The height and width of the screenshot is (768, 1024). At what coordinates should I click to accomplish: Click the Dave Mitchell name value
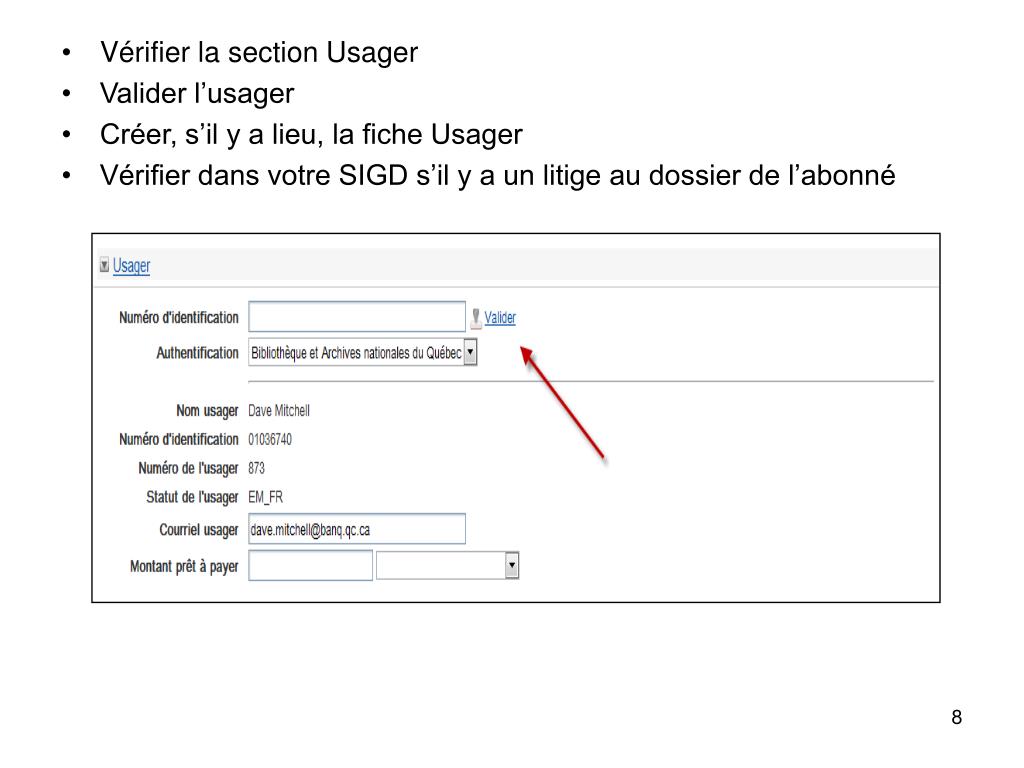(279, 411)
